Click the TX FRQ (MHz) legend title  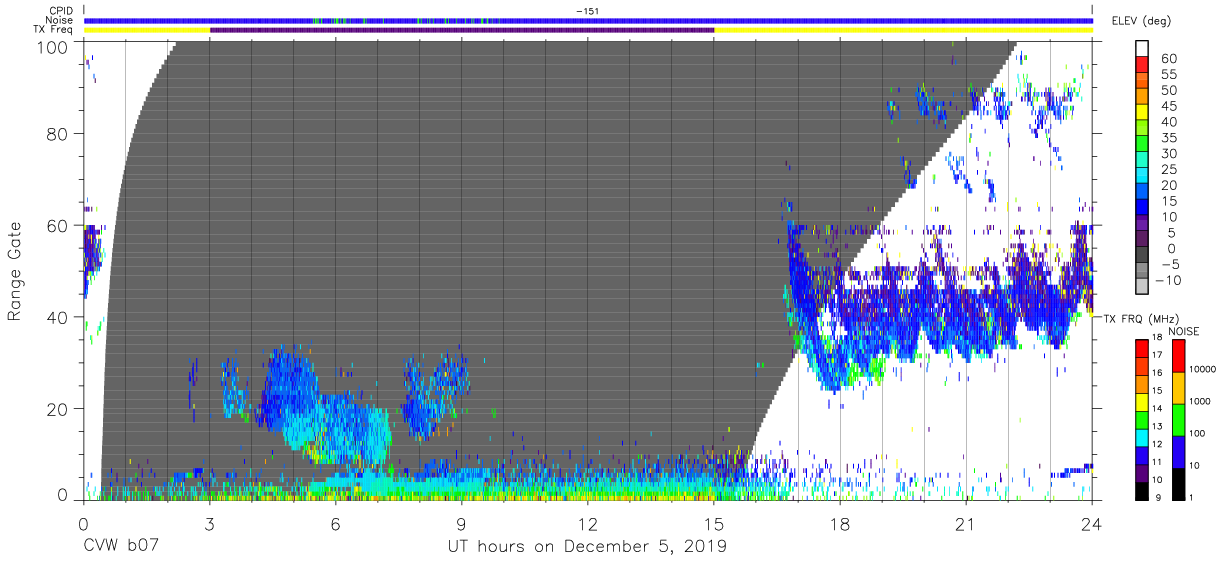coord(1144,318)
